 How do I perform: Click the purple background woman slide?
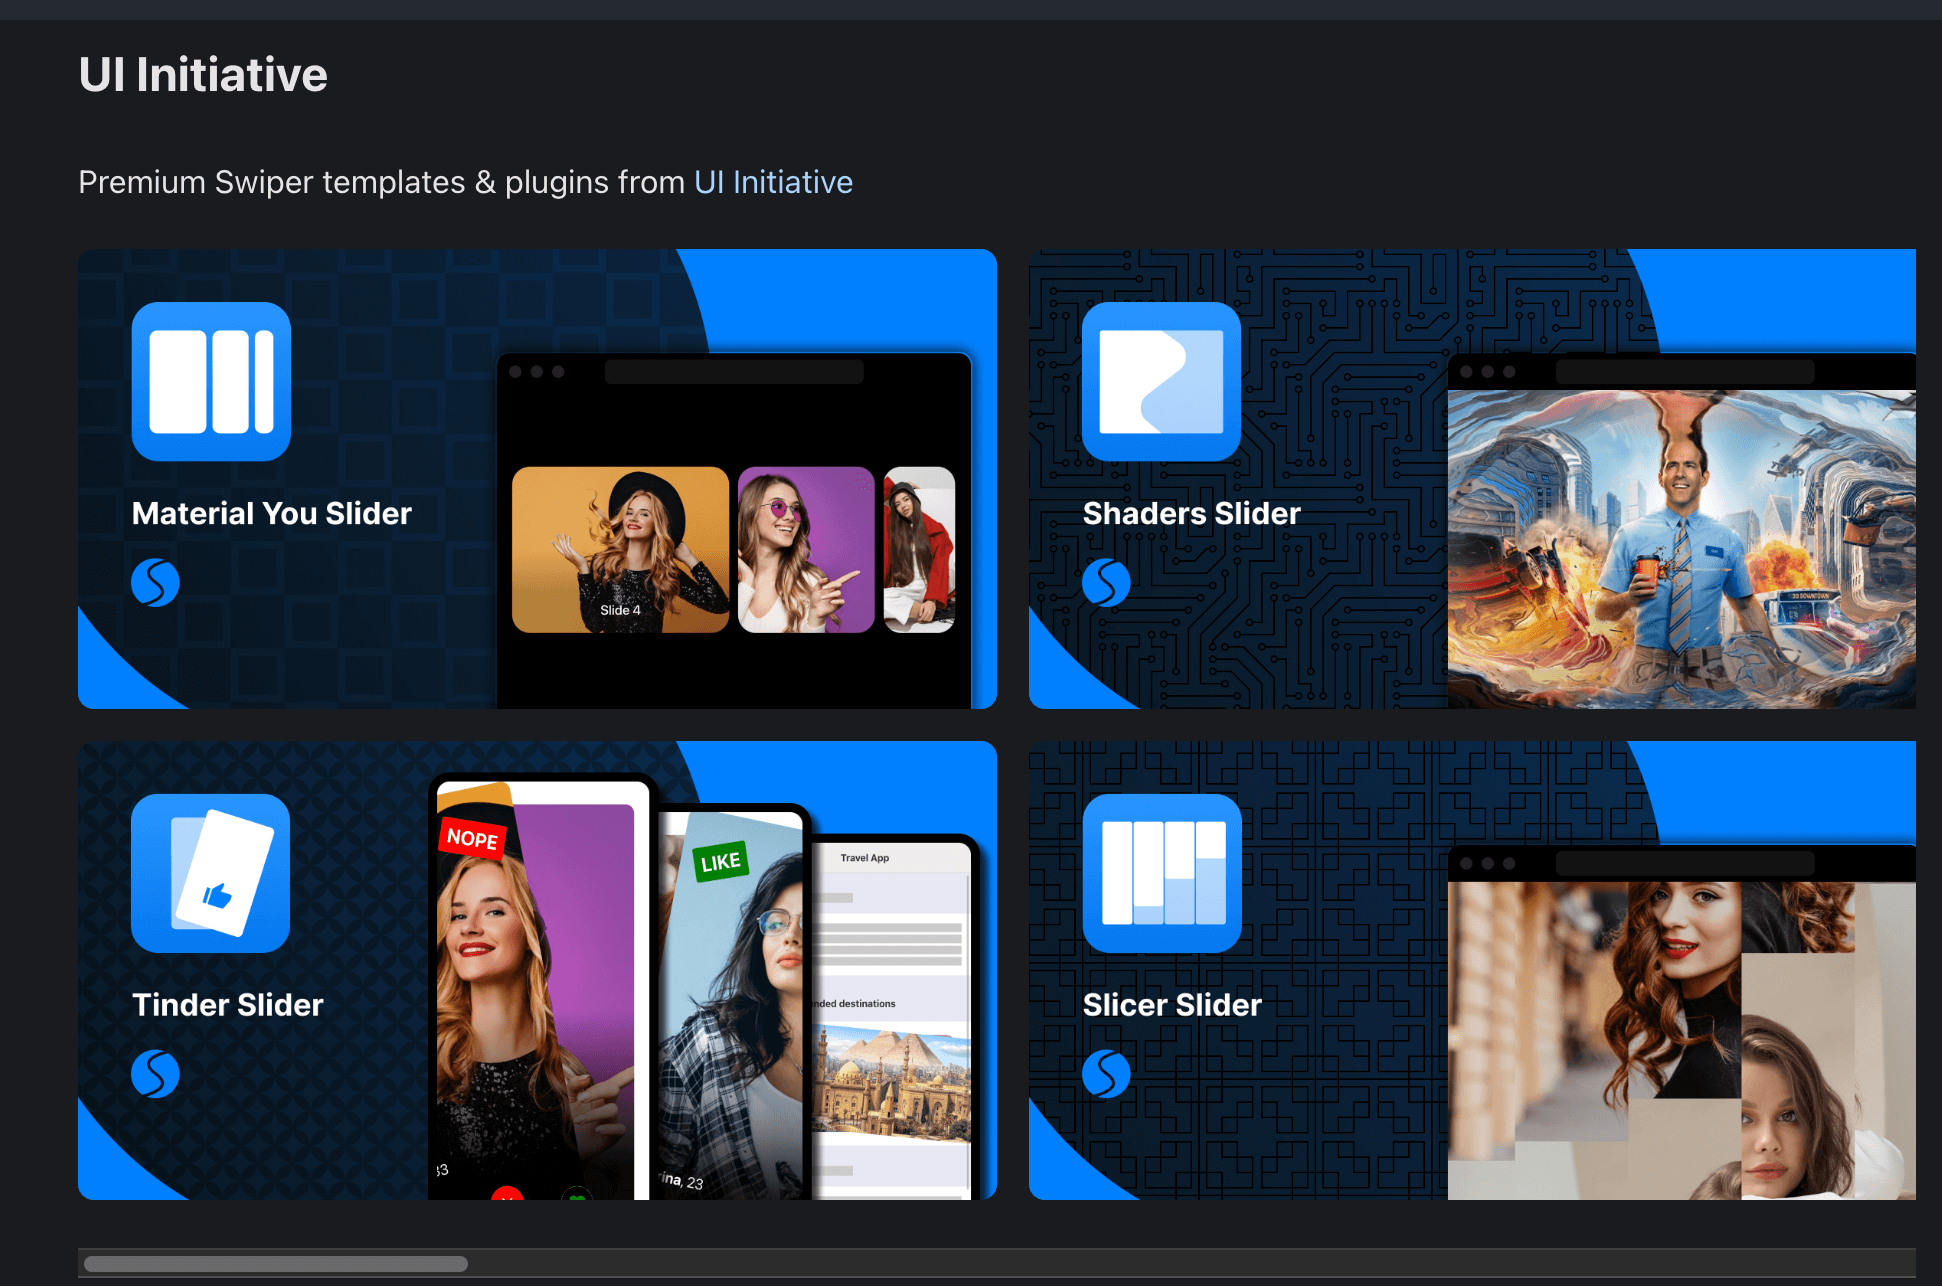click(806, 549)
